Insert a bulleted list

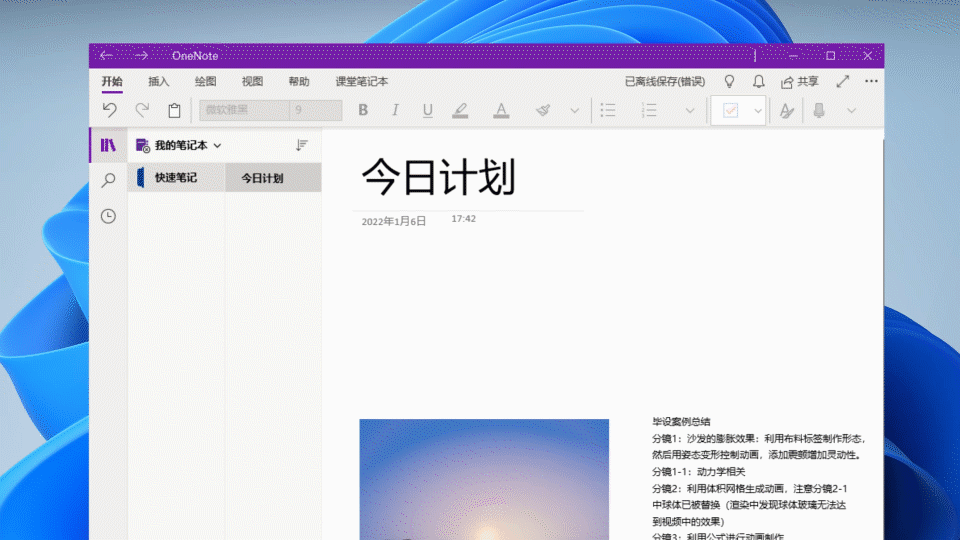[x=608, y=110]
